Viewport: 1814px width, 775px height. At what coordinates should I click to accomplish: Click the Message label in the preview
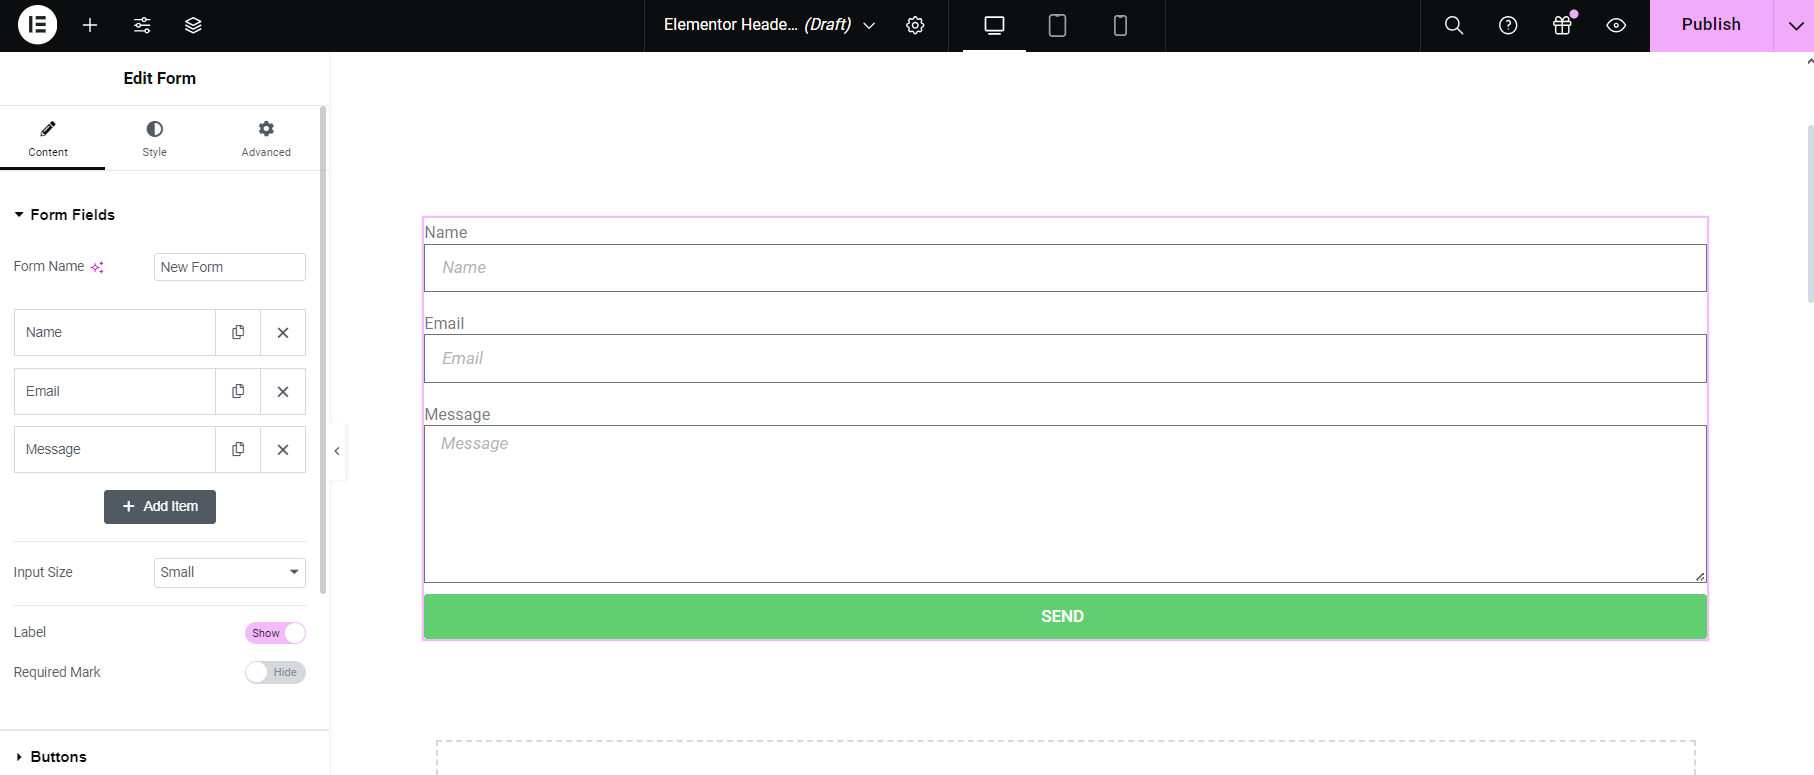(x=457, y=414)
